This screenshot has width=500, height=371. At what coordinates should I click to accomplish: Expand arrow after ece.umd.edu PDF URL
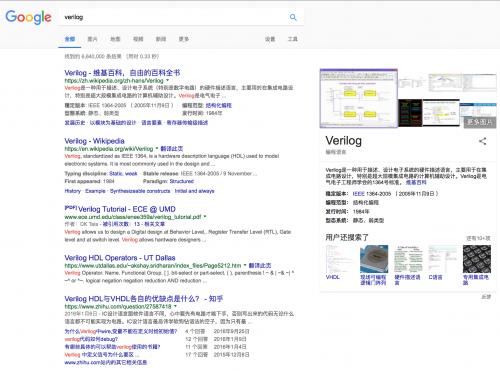[205, 217]
